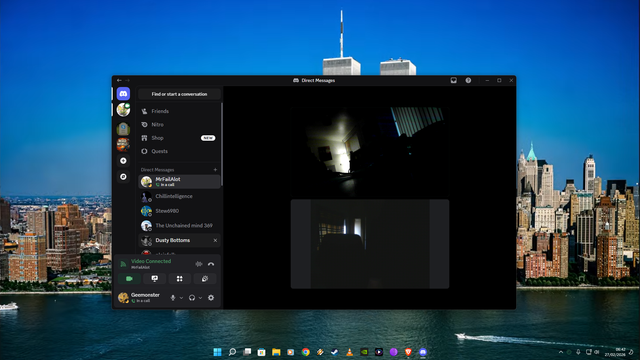Click Find or start a conversation field
Screen dimensions: 640x360
(179, 94)
